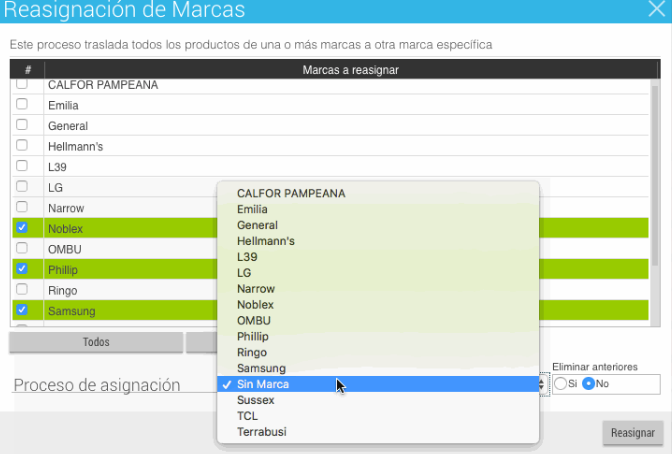Uncheck the Samsung brand checkbox
672x454 pixels.
22,310
